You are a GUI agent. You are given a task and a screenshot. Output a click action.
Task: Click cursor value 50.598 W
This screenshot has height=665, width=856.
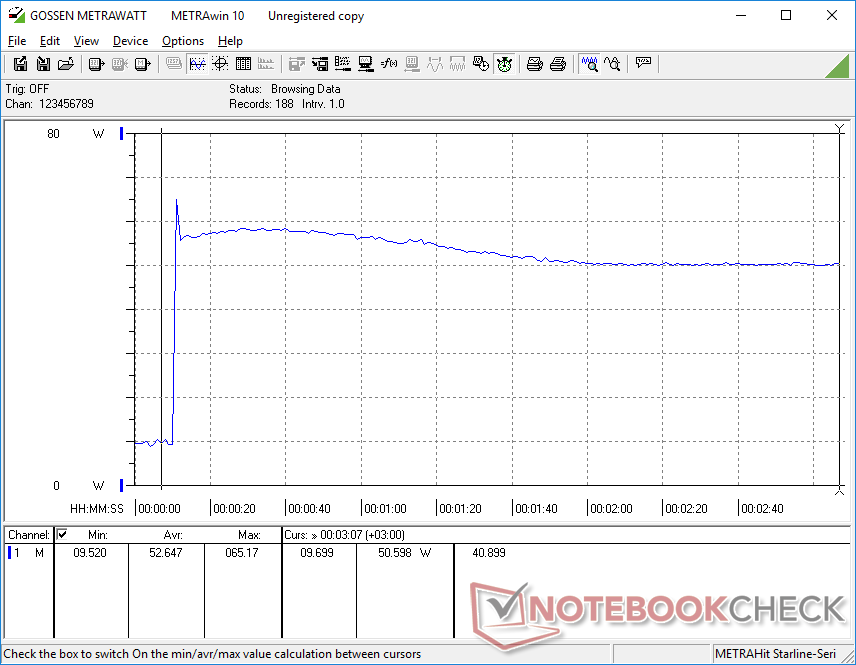(x=405, y=553)
